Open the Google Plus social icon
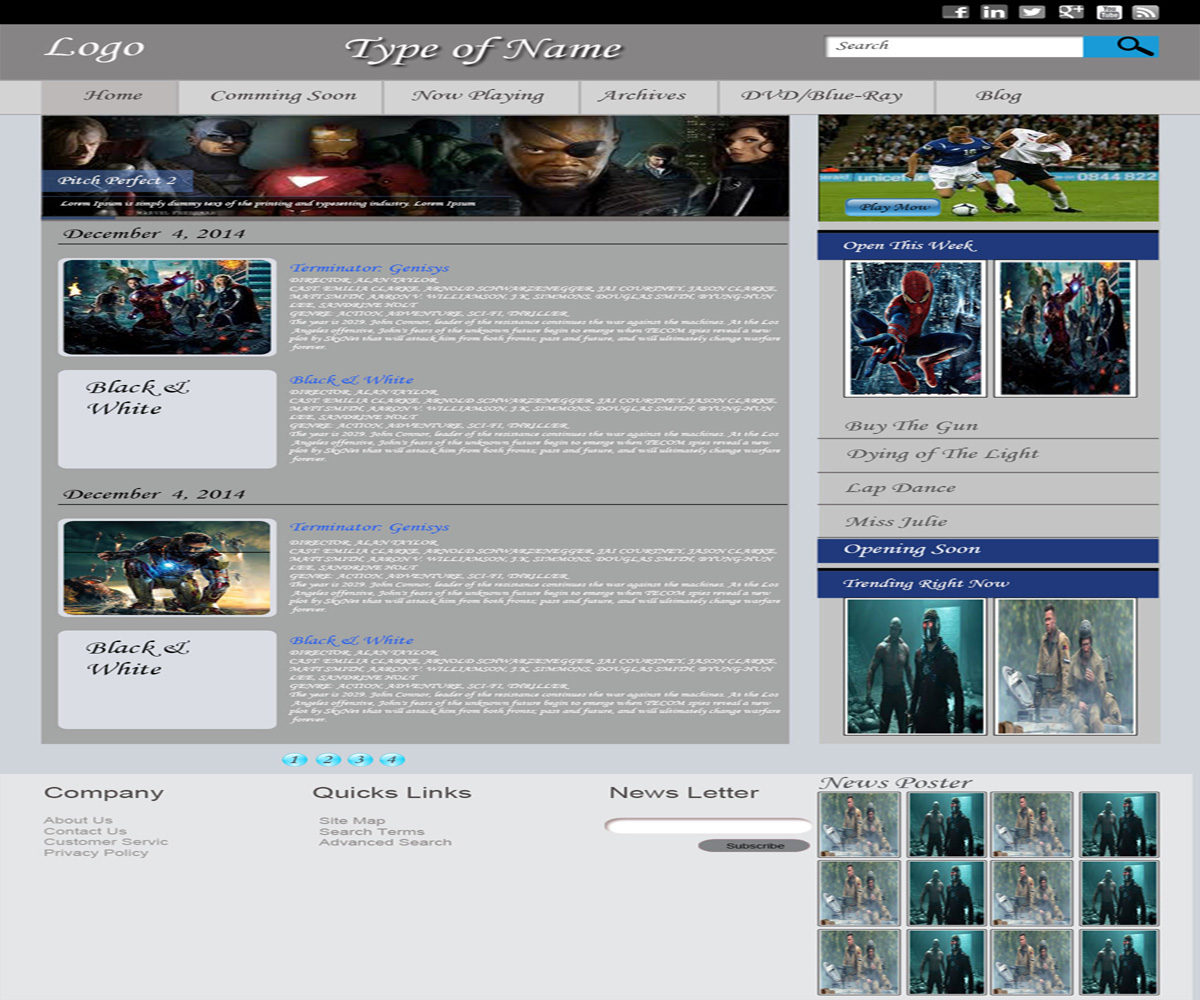Screen dimensions: 1200x1000 1071,11
